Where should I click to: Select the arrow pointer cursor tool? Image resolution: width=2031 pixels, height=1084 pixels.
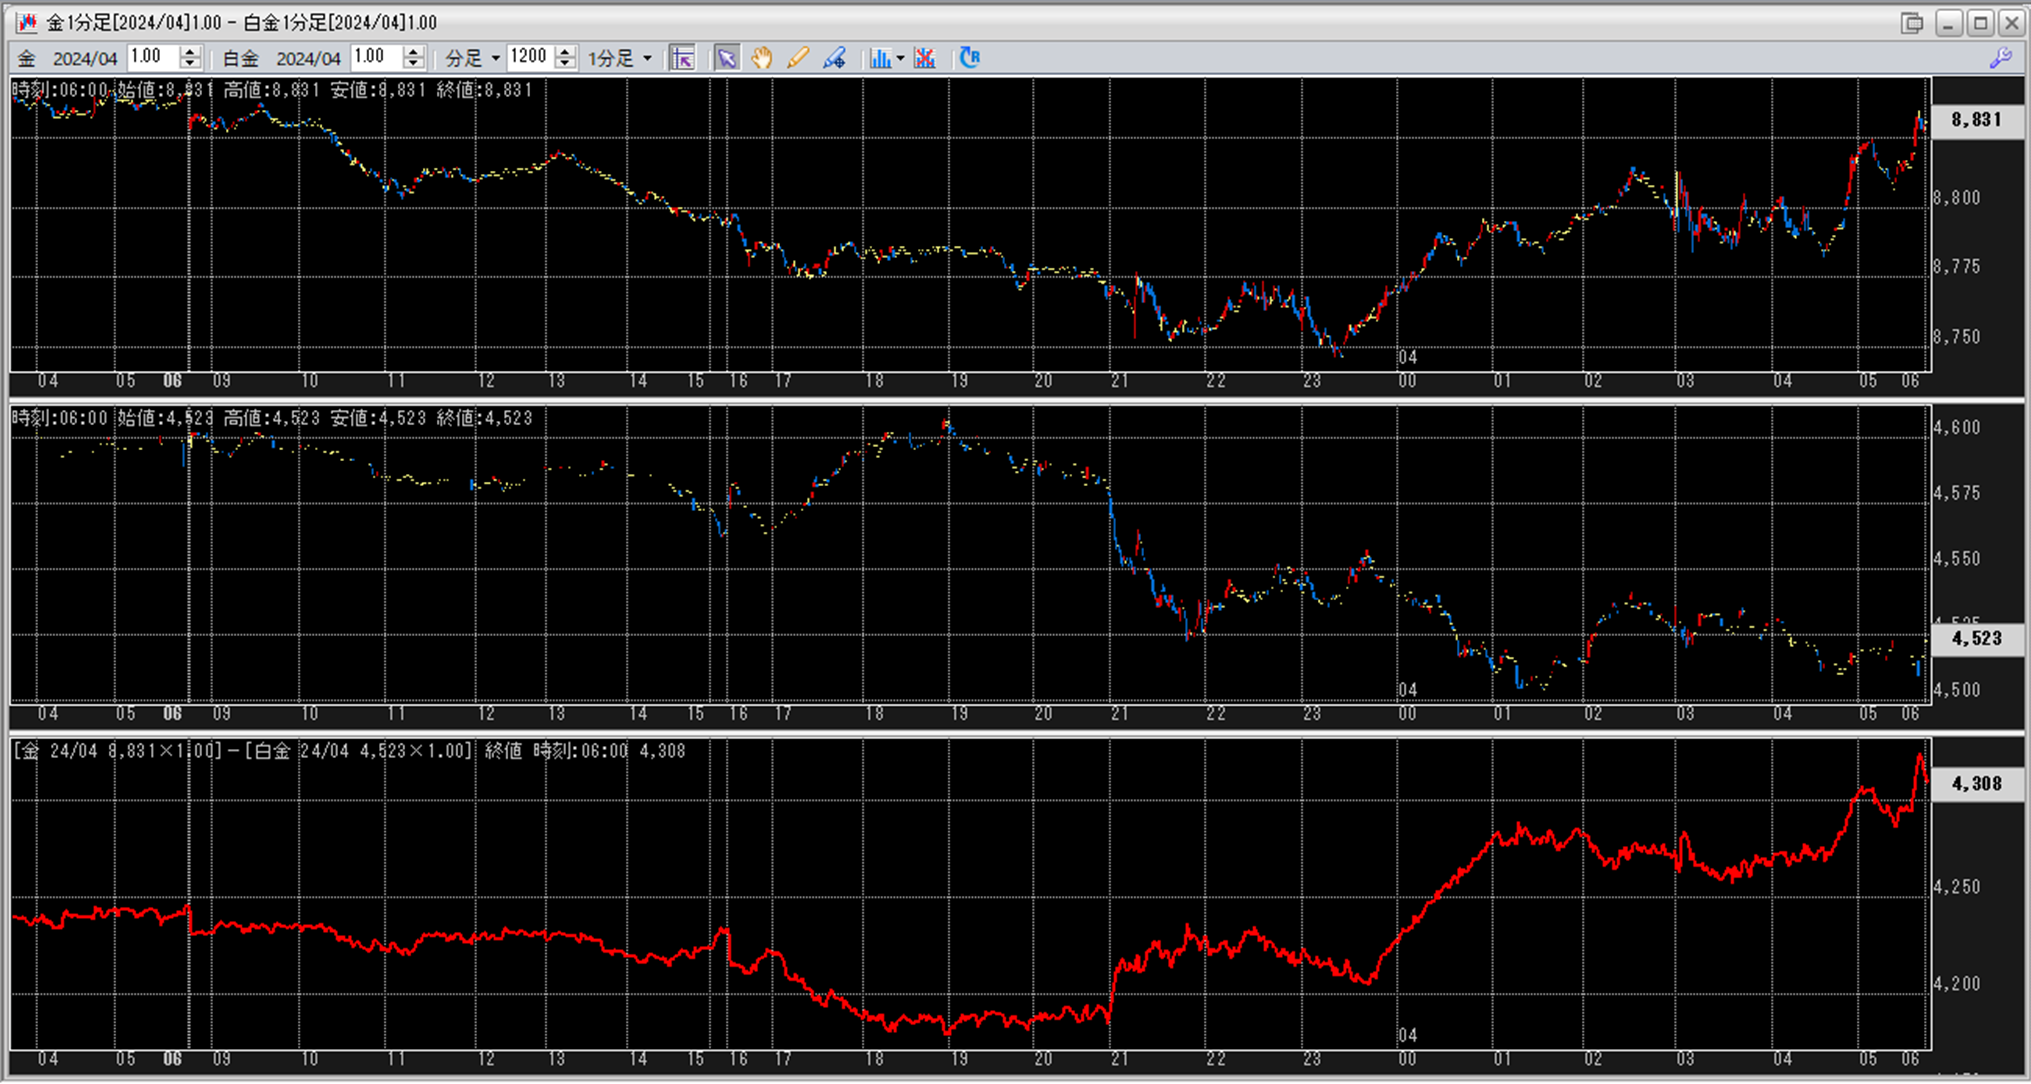(726, 58)
